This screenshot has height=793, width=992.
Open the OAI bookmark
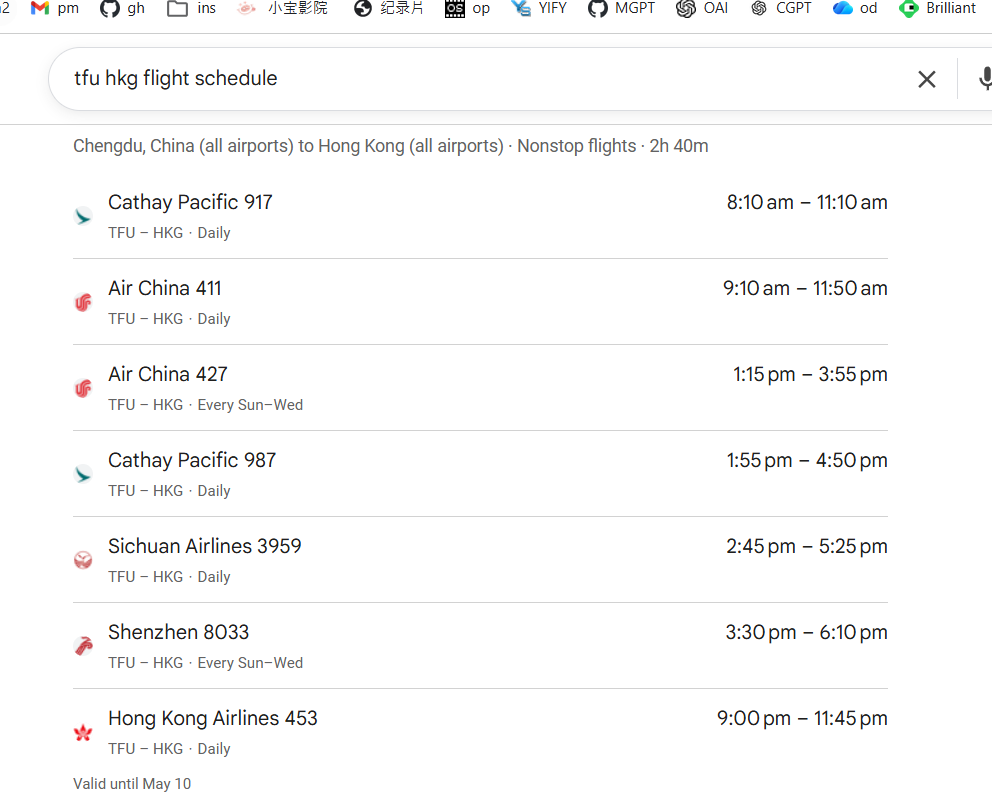pyautogui.click(x=702, y=8)
